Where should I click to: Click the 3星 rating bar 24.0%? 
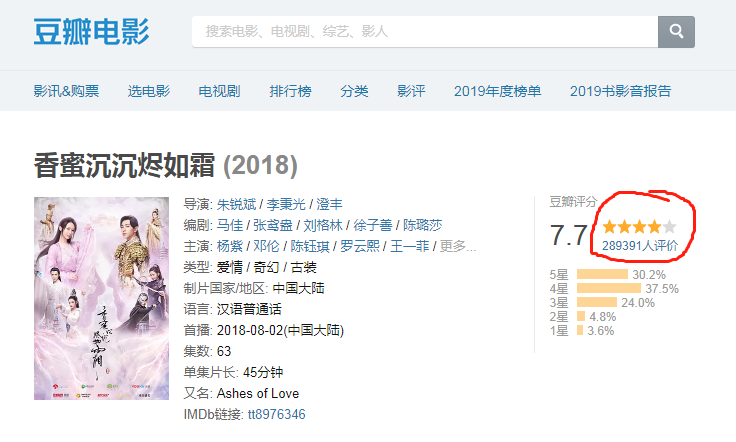(597, 303)
